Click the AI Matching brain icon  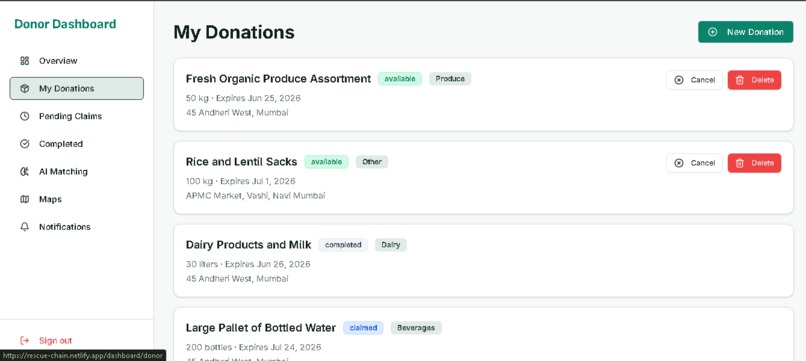coord(25,172)
